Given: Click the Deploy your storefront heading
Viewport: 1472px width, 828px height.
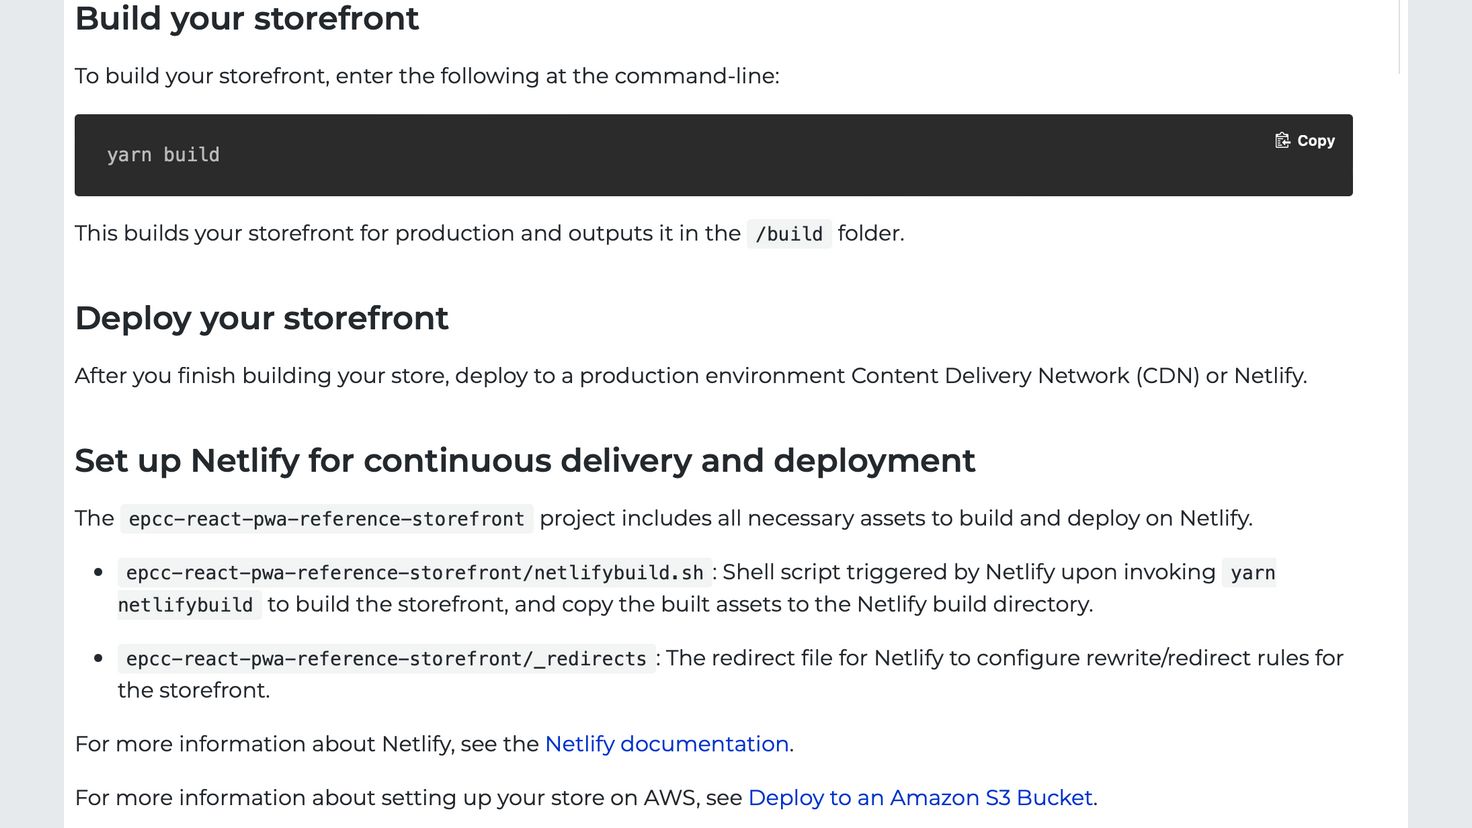Looking at the screenshot, I should point(262,318).
